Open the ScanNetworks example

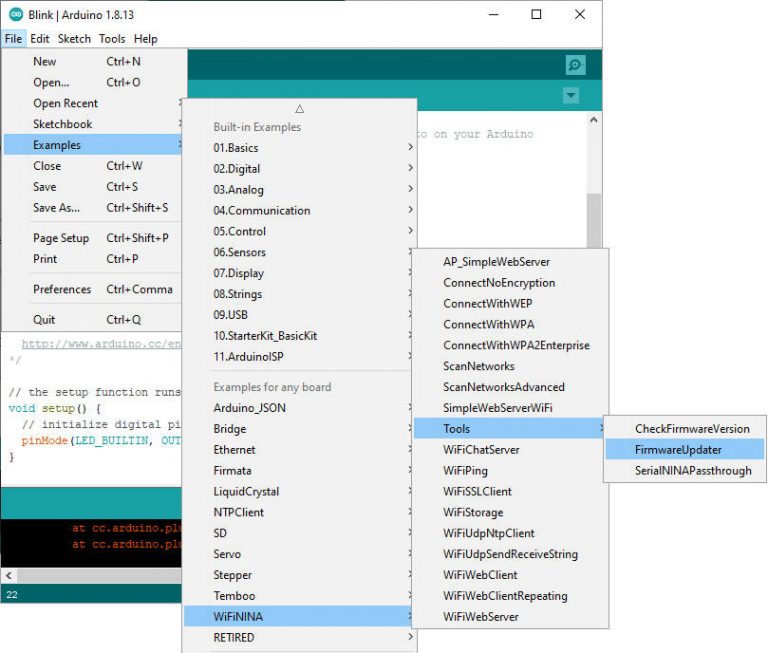[510, 366]
